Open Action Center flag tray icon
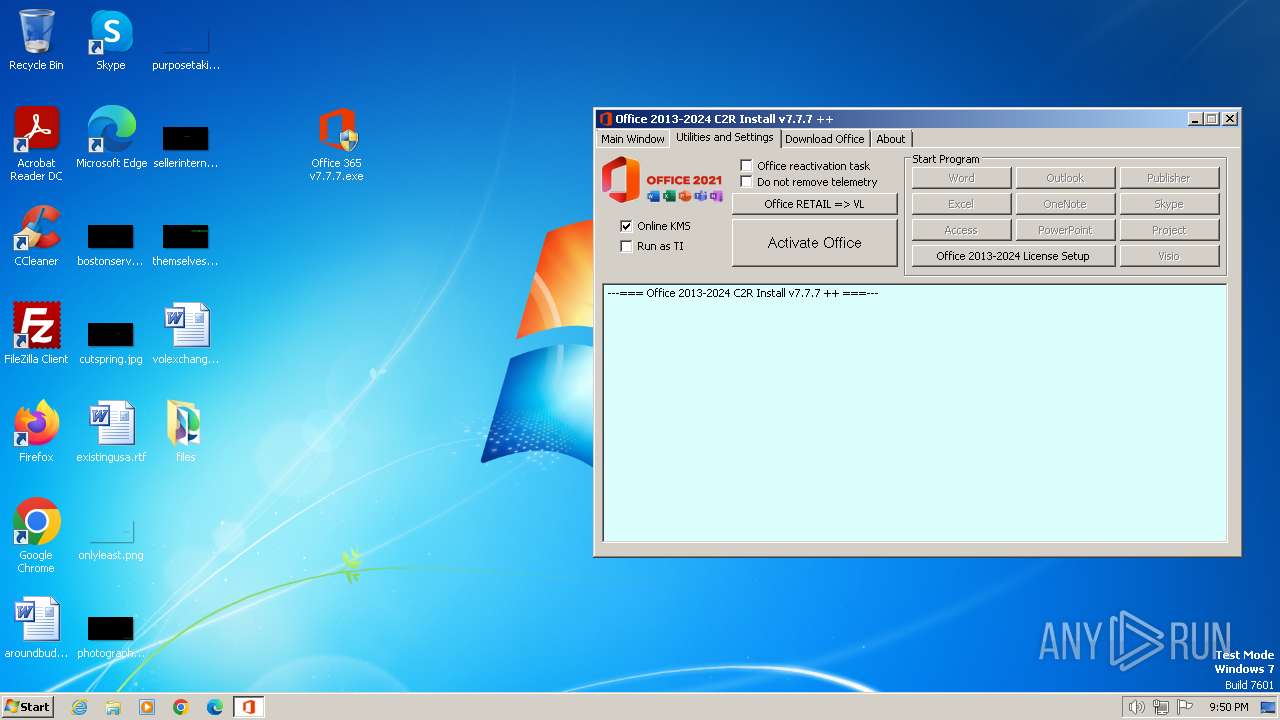This screenshot has height=720, width=1280. 1186,707
